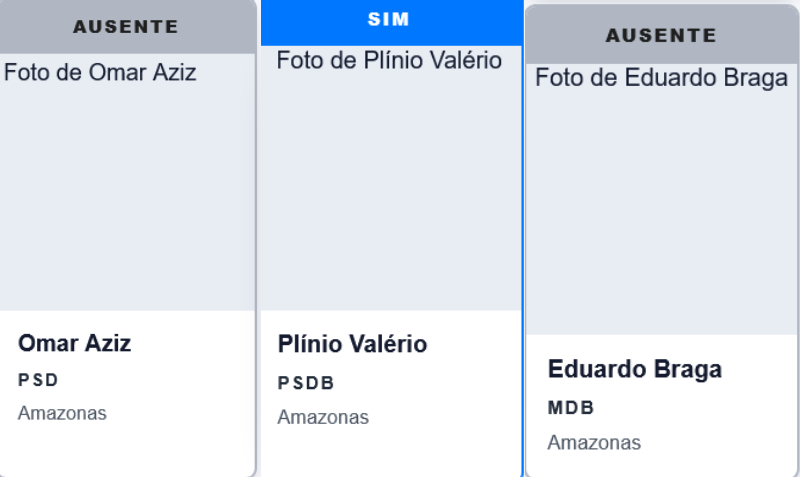Click the PSDB party label
Viewport: 800px width, 477px height.
point(306,383)
